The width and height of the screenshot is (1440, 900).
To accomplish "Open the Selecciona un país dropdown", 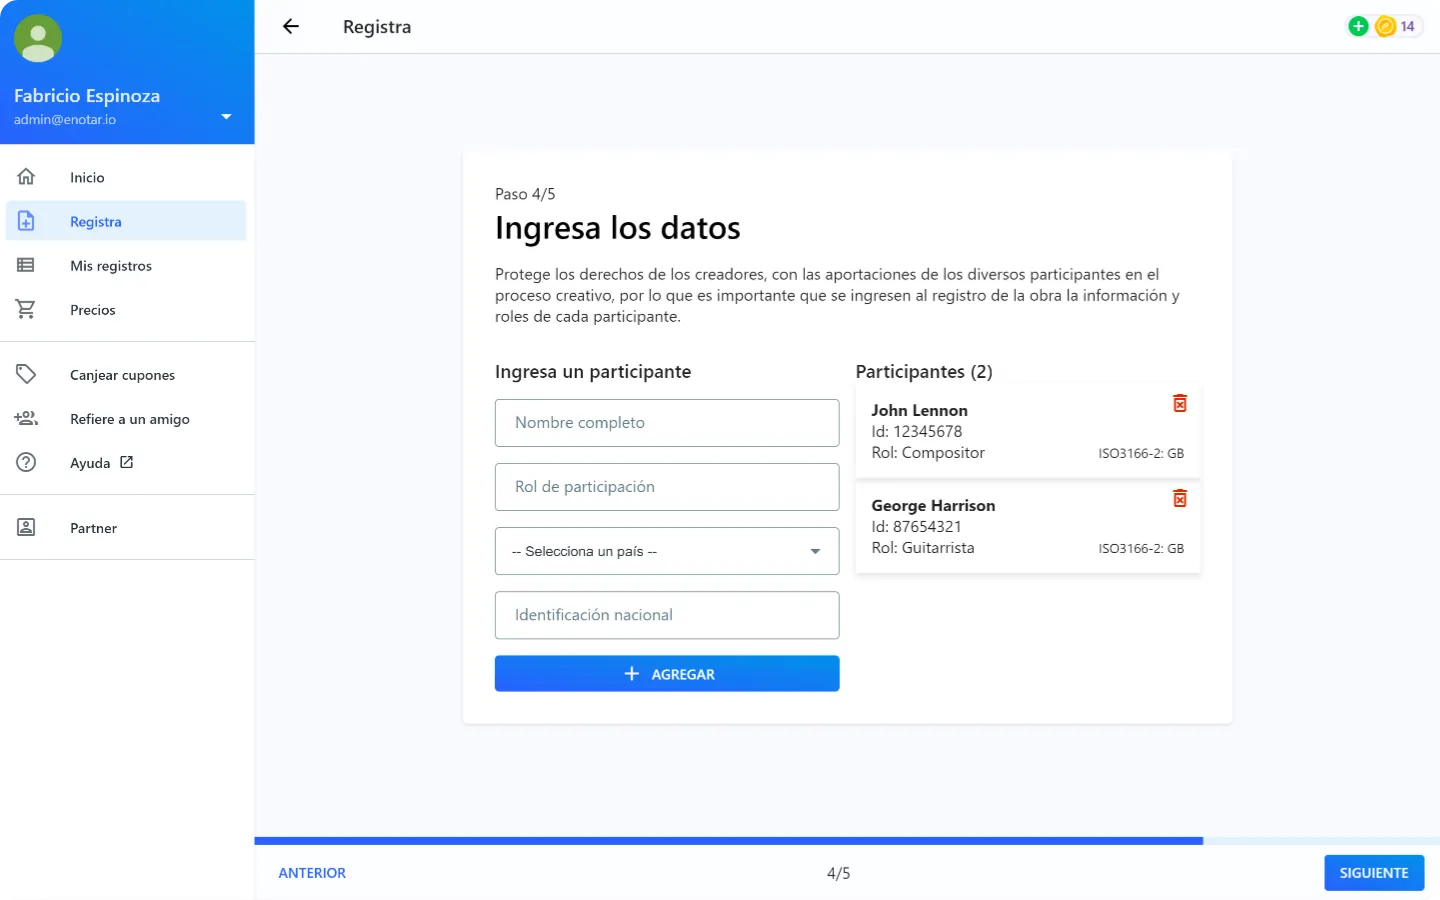I will pyautogui.click(x=667, y=551).
